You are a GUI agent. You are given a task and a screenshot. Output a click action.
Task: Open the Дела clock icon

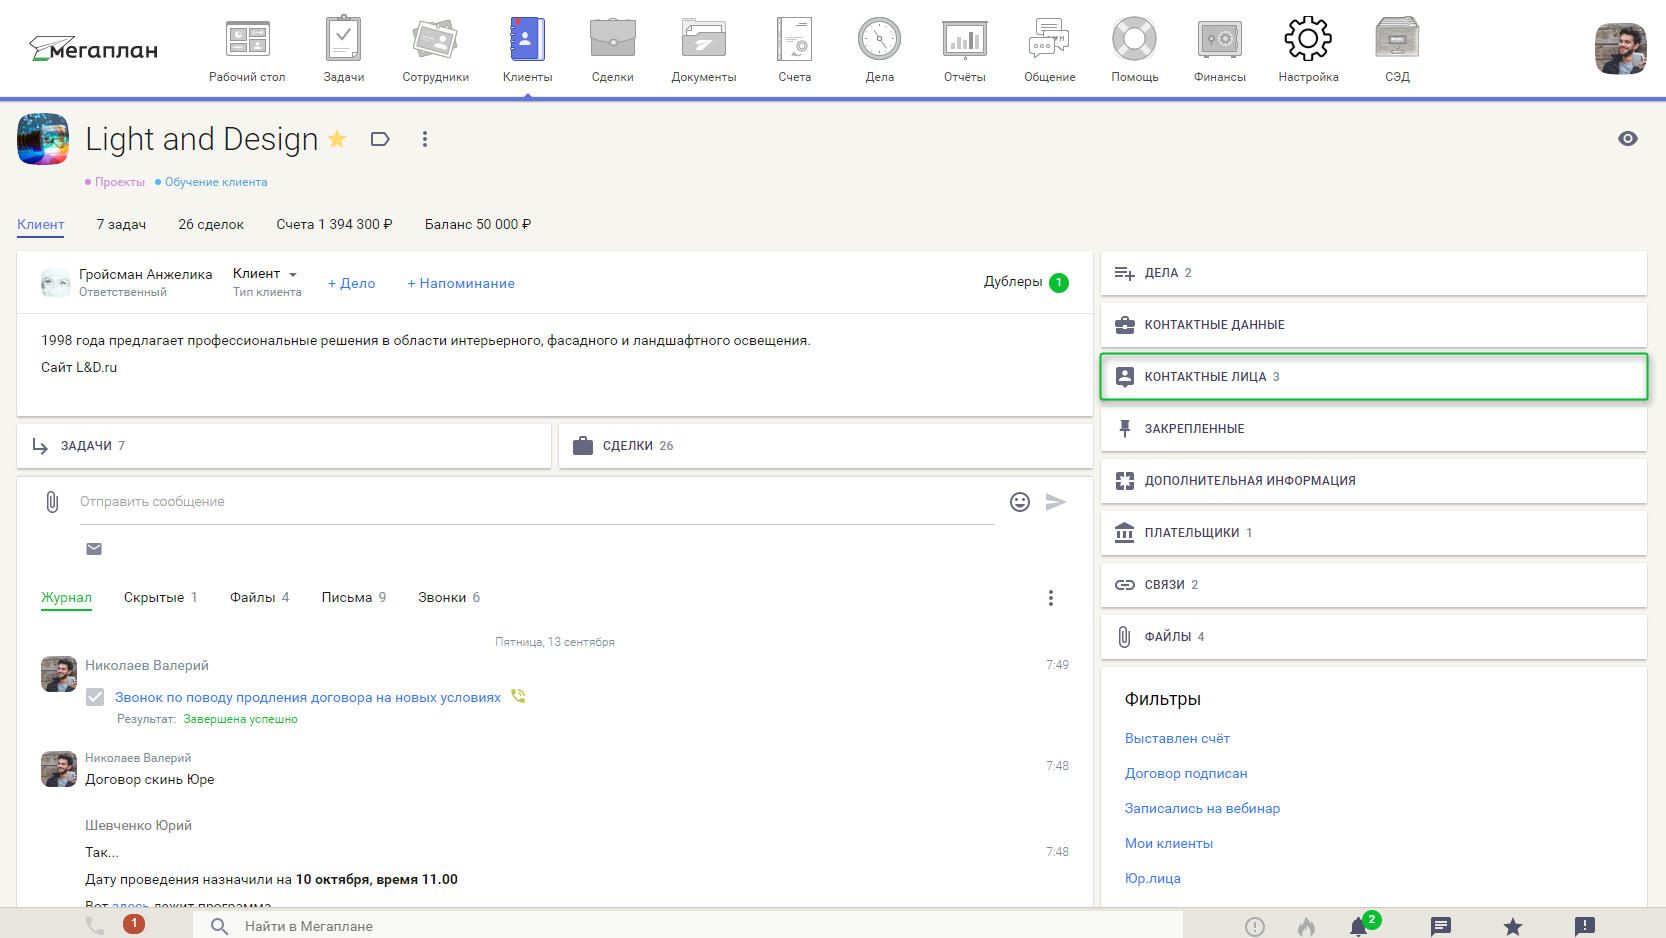879,39
